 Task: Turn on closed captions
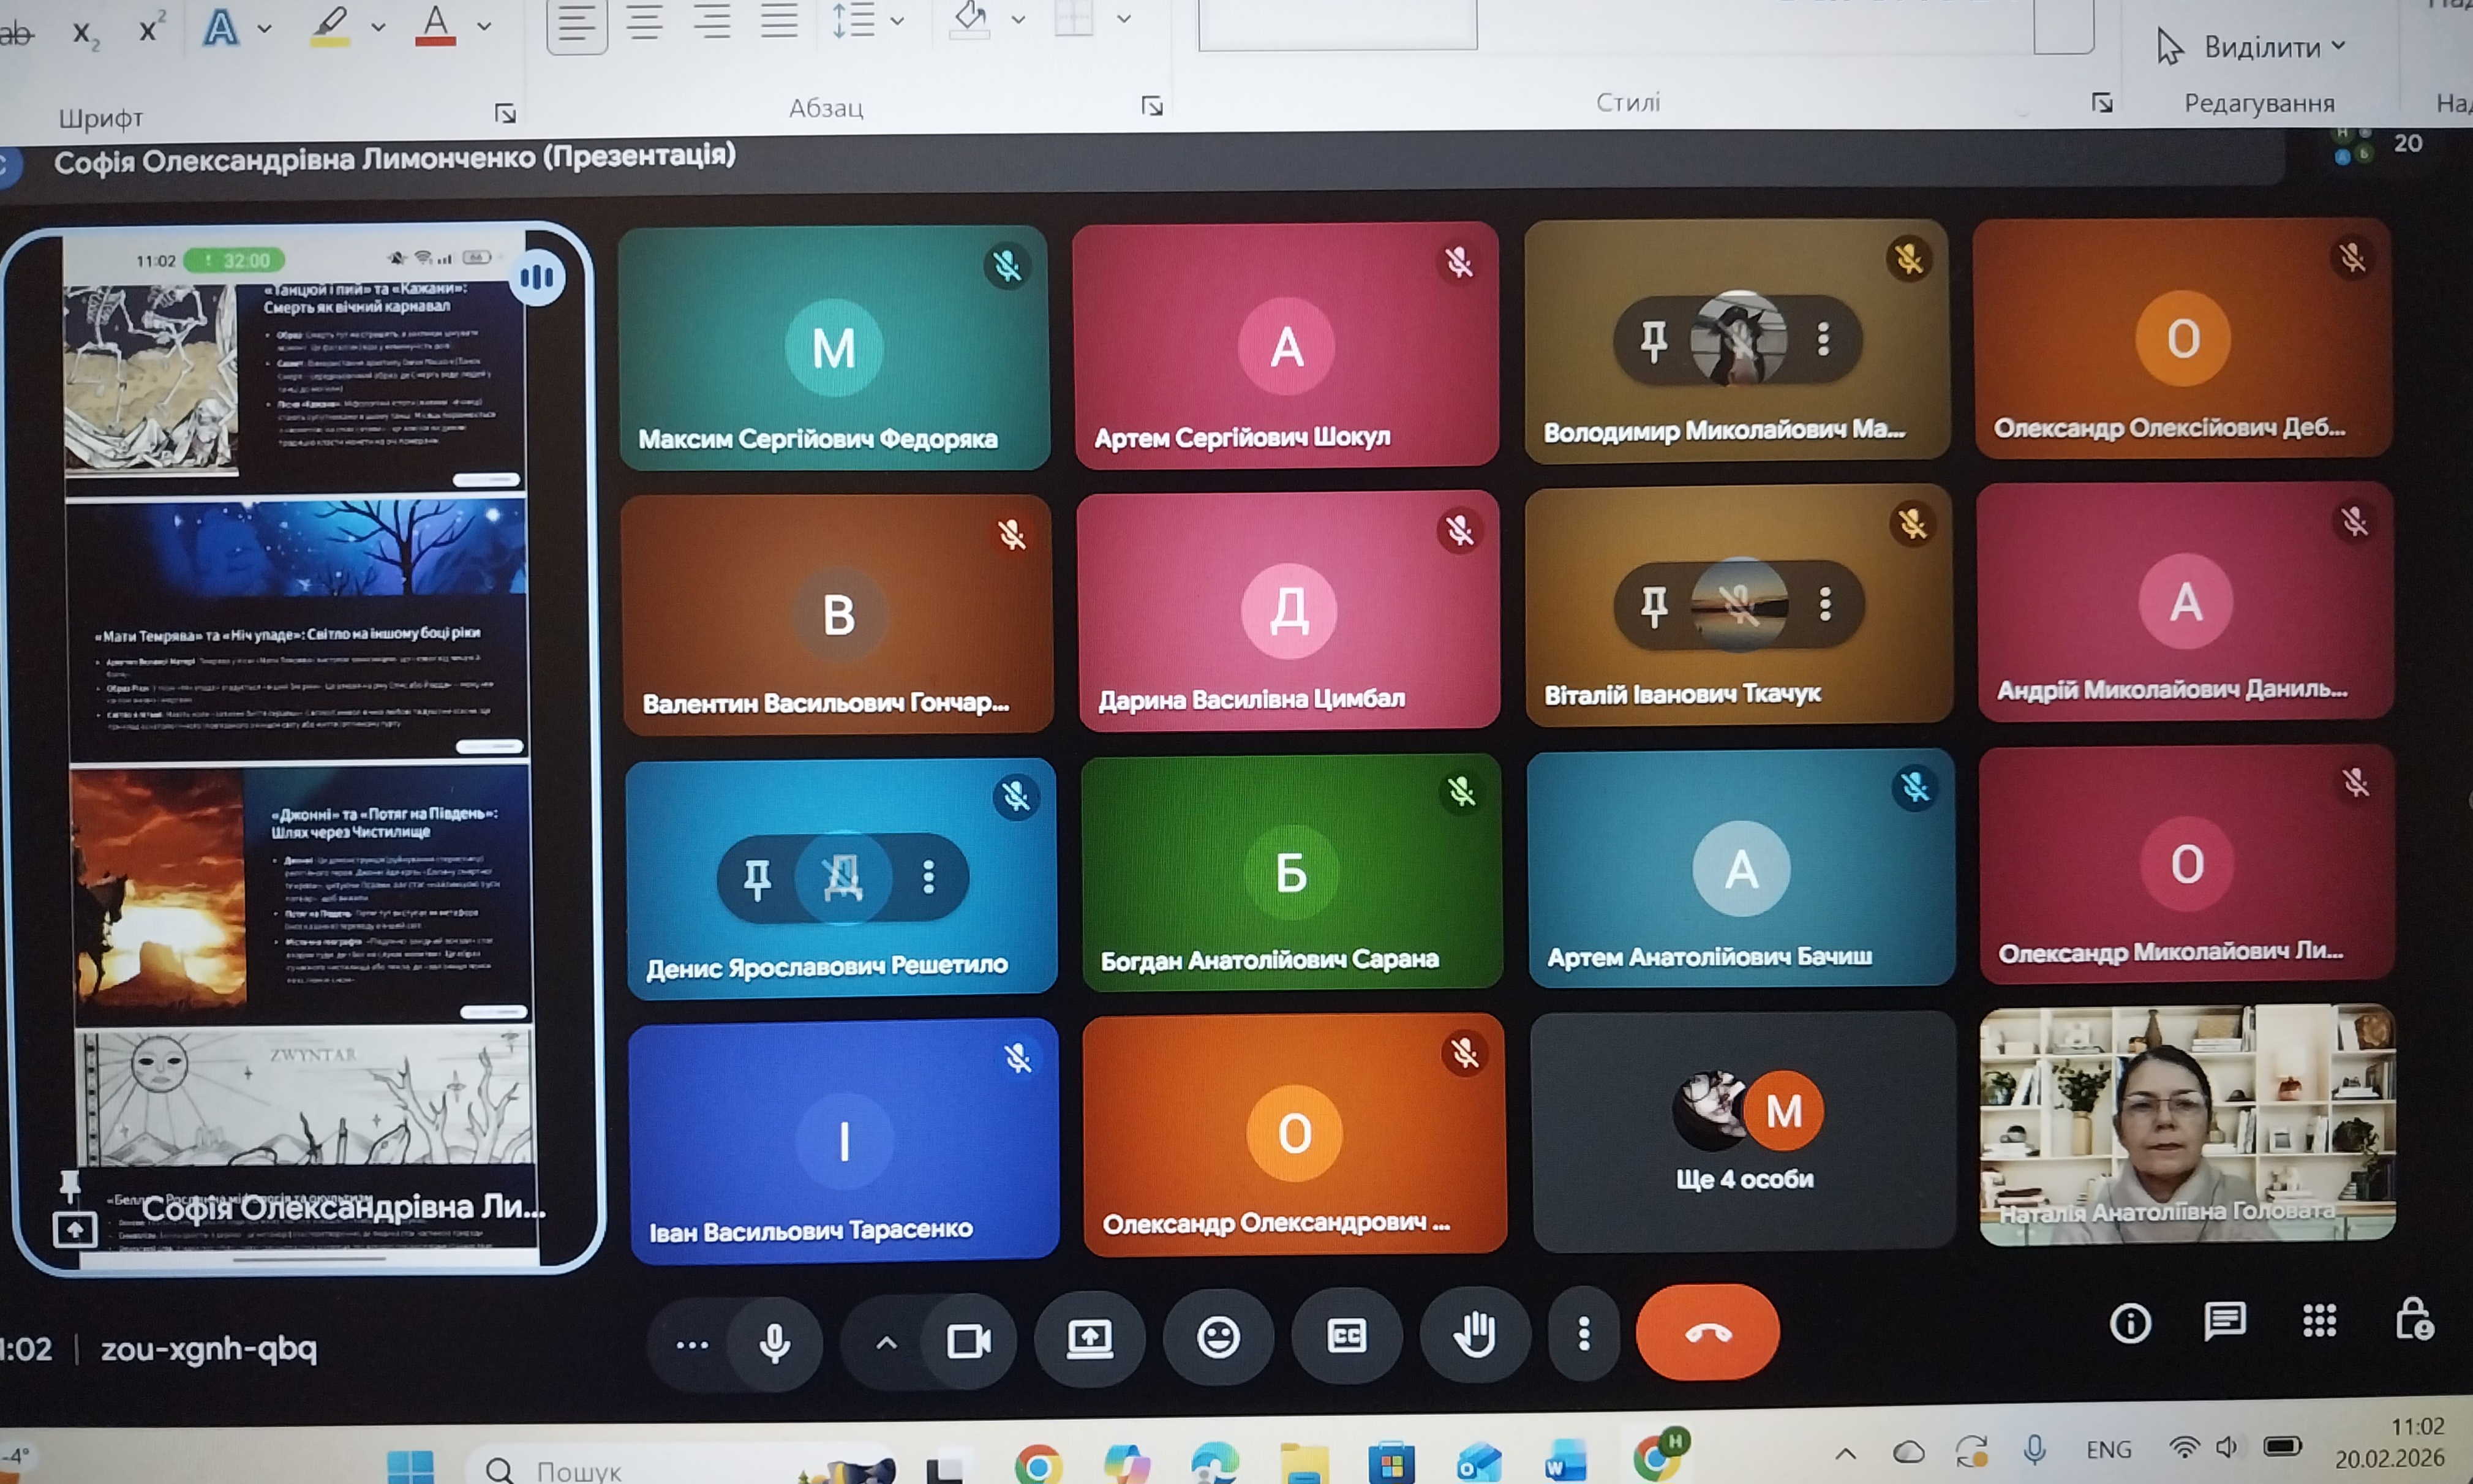1346,1336
